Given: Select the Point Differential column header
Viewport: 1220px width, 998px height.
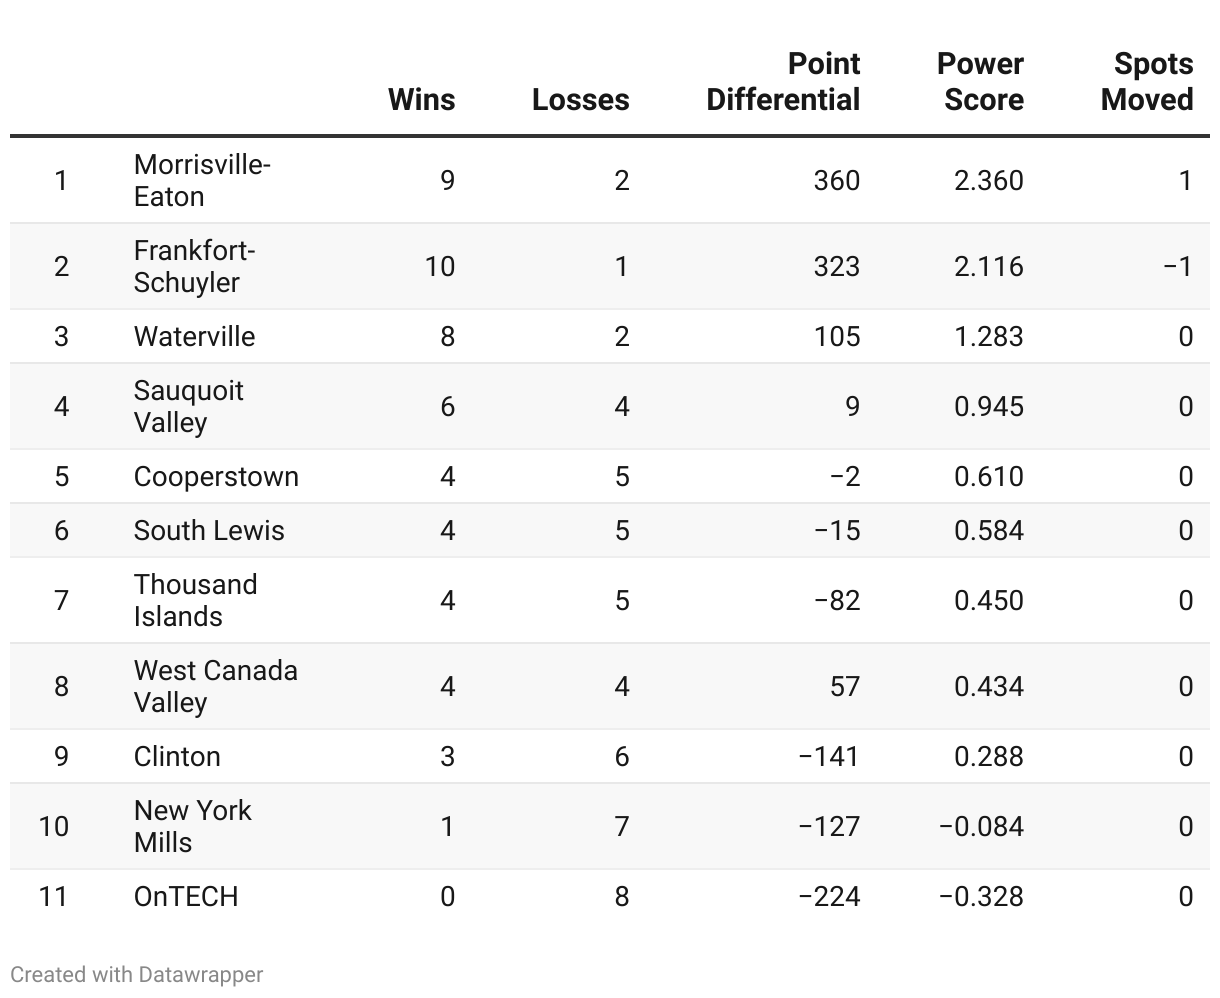Looking at the screenshot, I should [x=783, y=82].
